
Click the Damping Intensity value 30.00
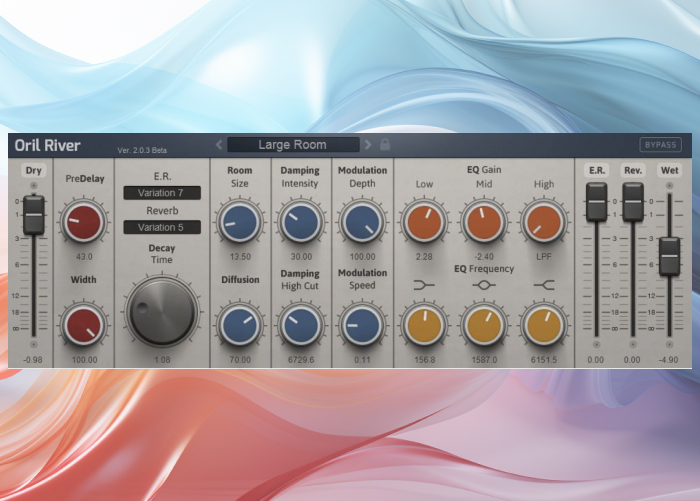pos(301,257)
